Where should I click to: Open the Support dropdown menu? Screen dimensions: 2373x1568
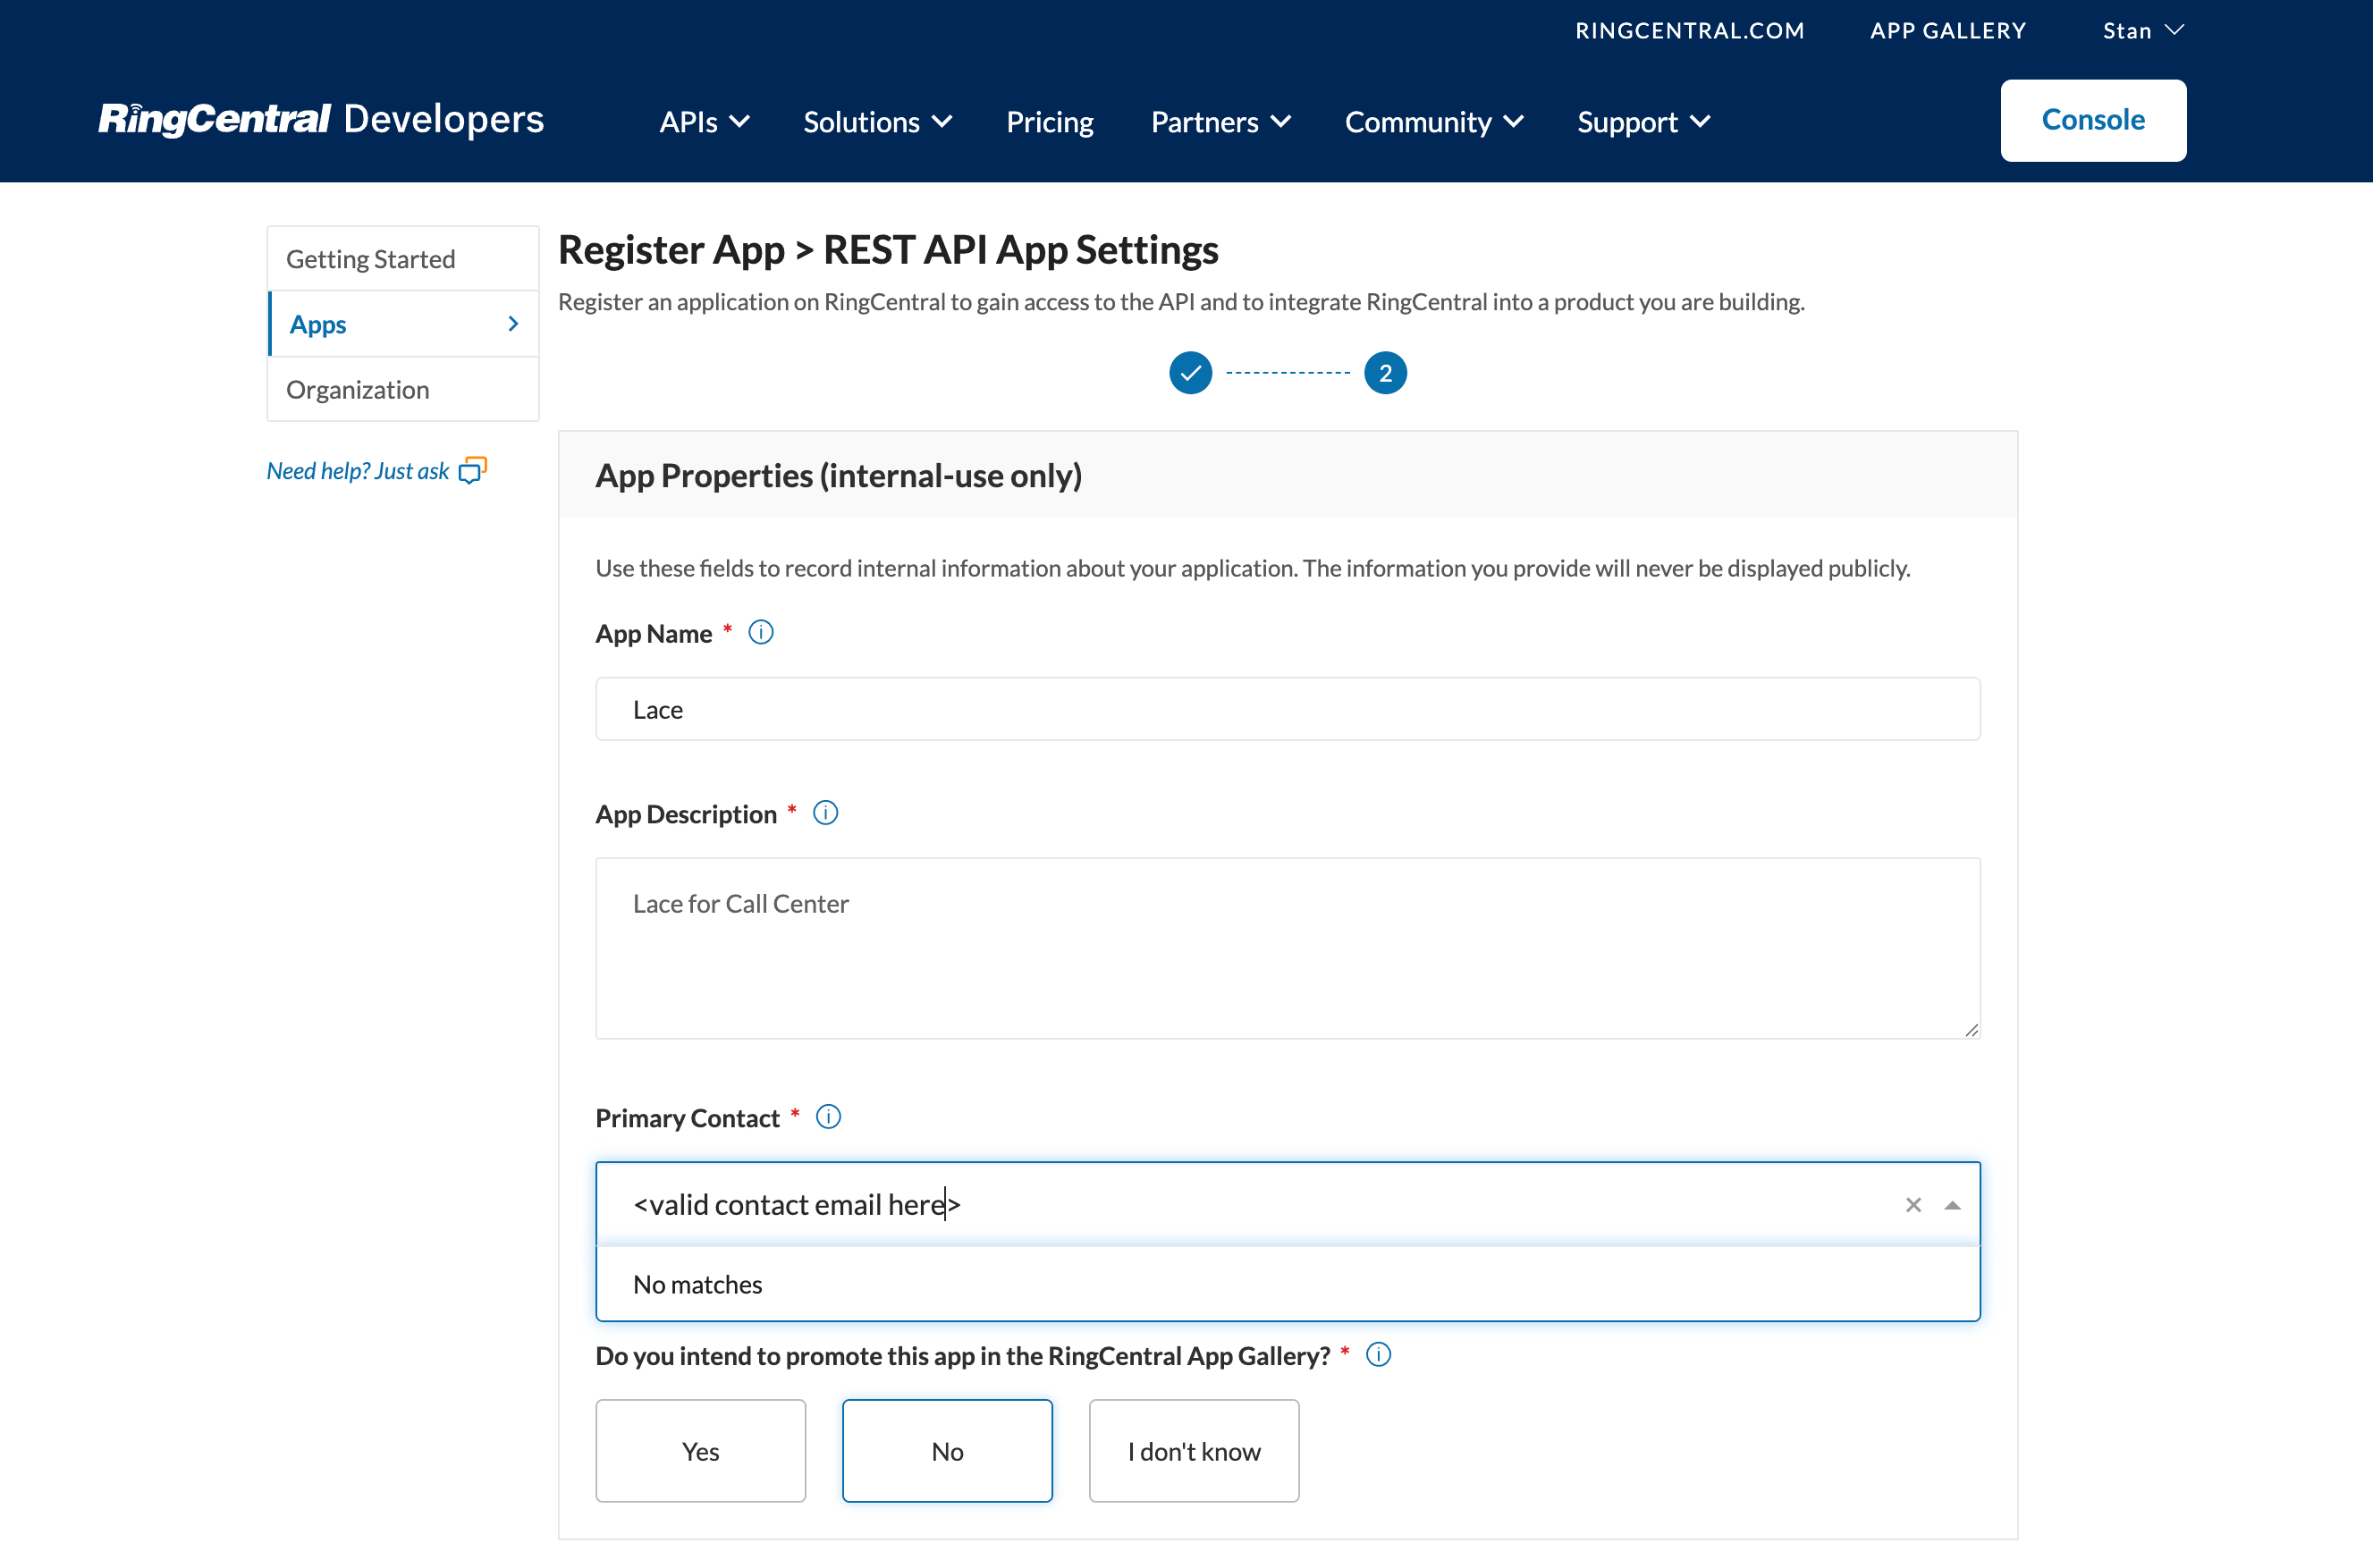coord(1643,122)
